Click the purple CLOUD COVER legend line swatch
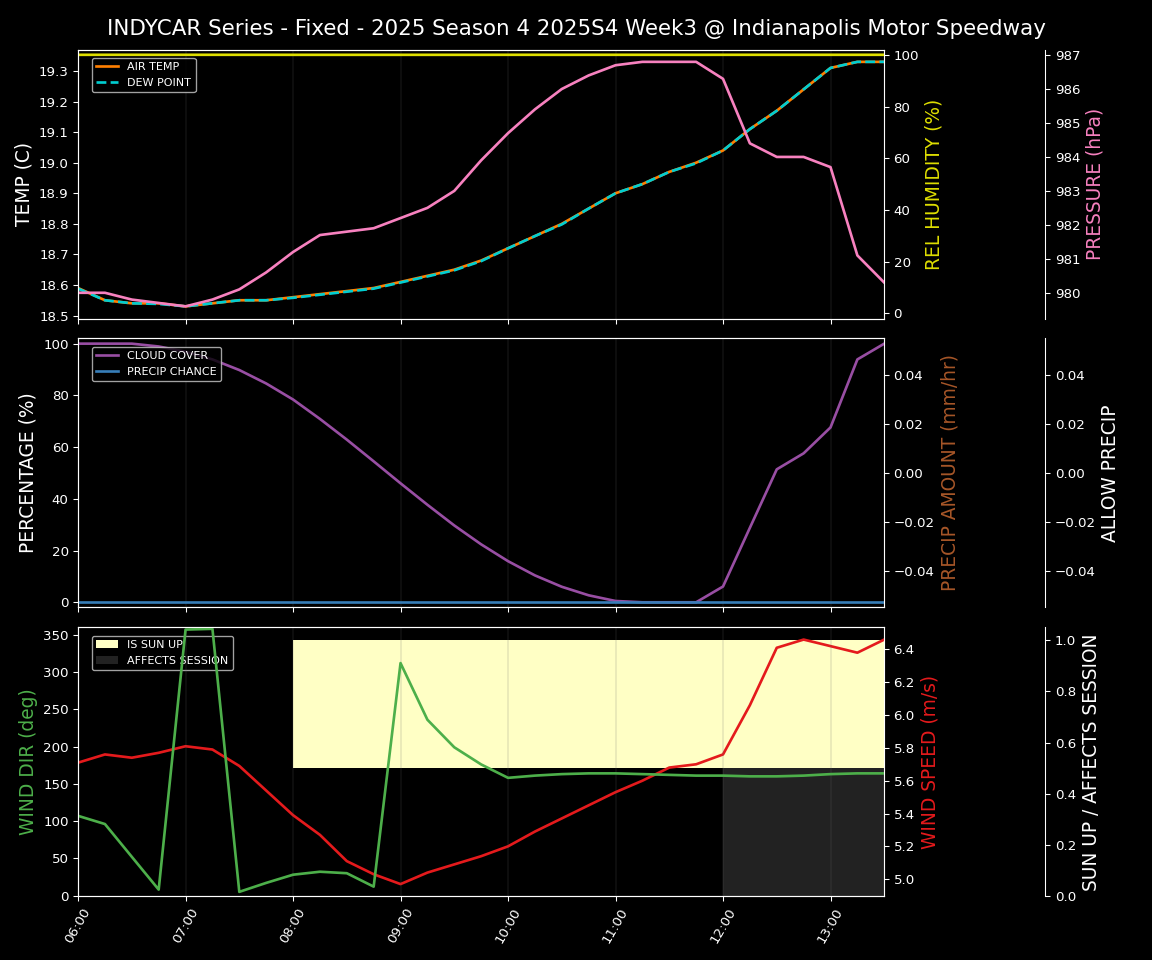The width and height of the screenshot is (1152, 960). click(107, 355)
